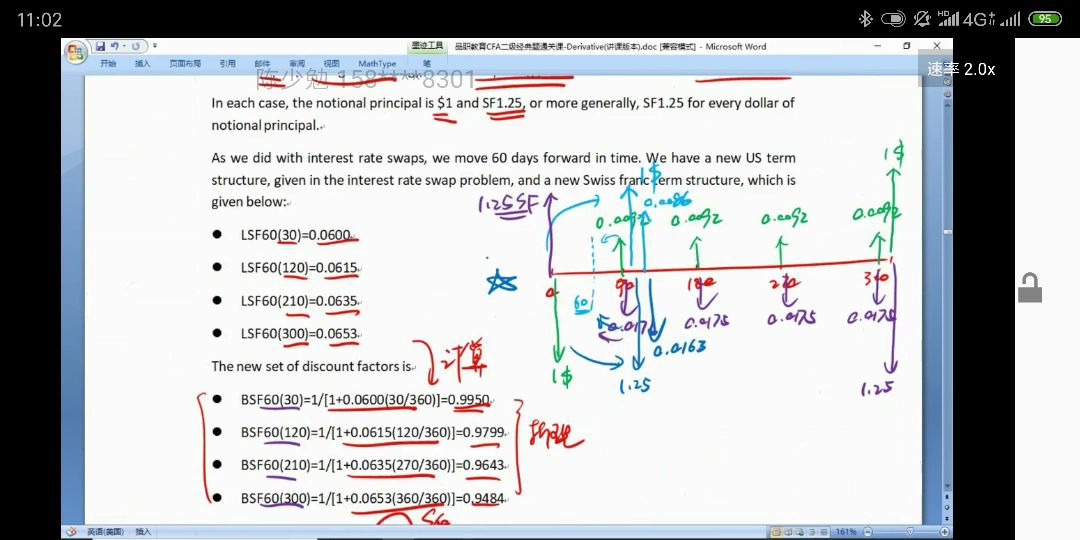This screenshot has height=540, width=1080.
Task: Click the Next Page browse button
Action: (947, 518)
